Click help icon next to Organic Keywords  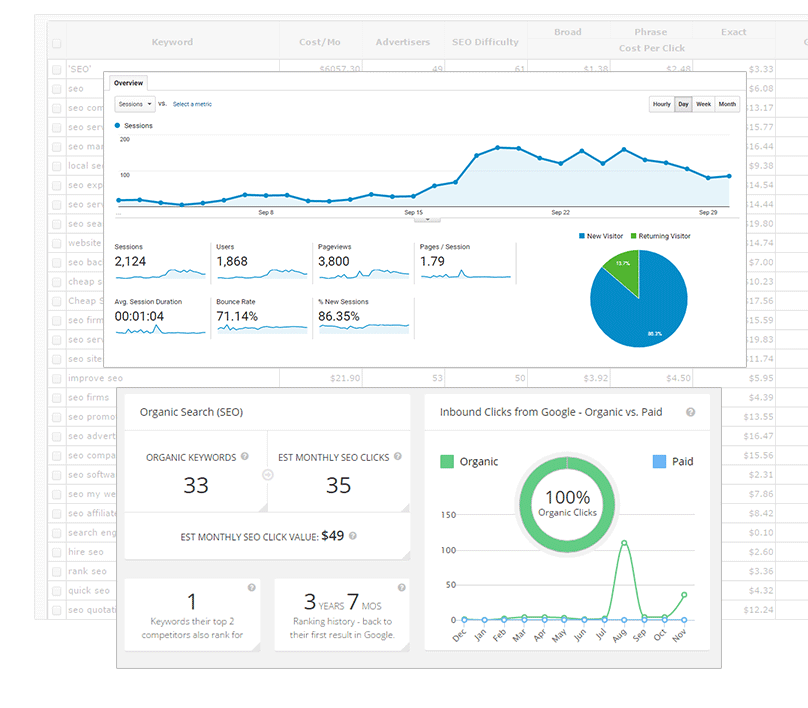click(245, 457)
